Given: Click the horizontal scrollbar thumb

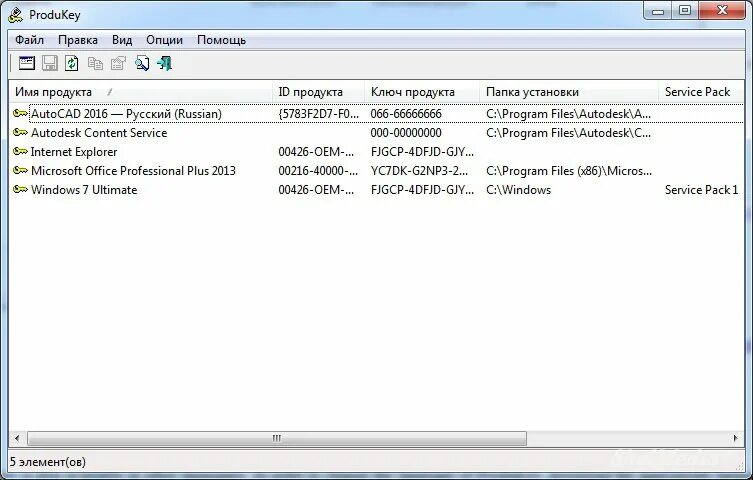Looking at the screenshot, I should tap(277, 438).
